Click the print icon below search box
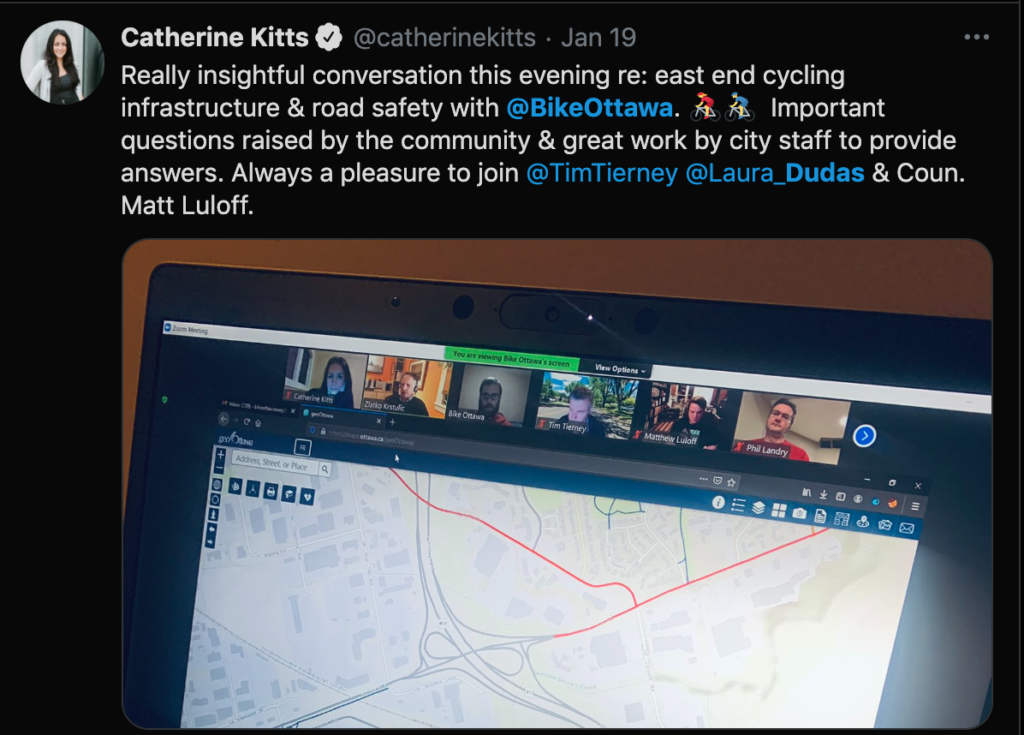Screen dimensions: 1024x735 tap(270, 491)
